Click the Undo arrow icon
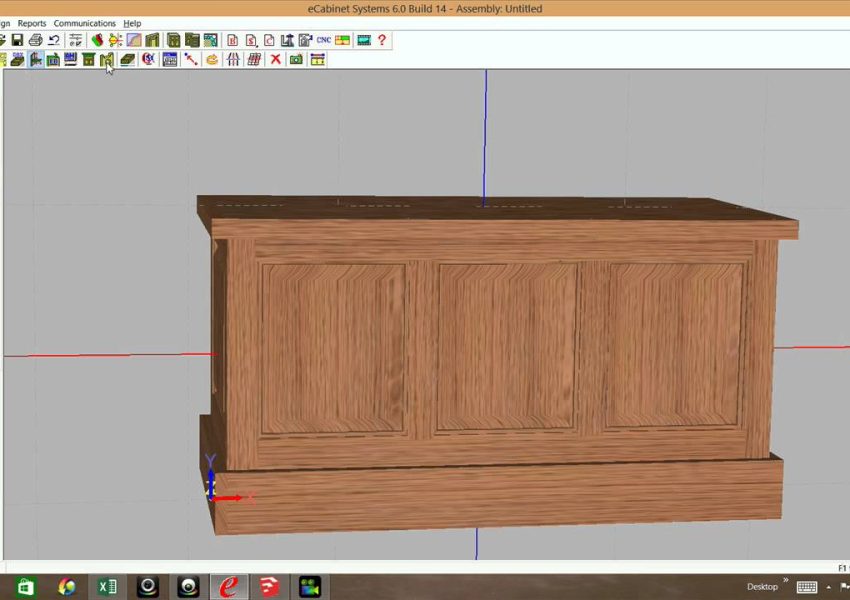The width and height of the screenshot is (850, 600). (54, 40)
